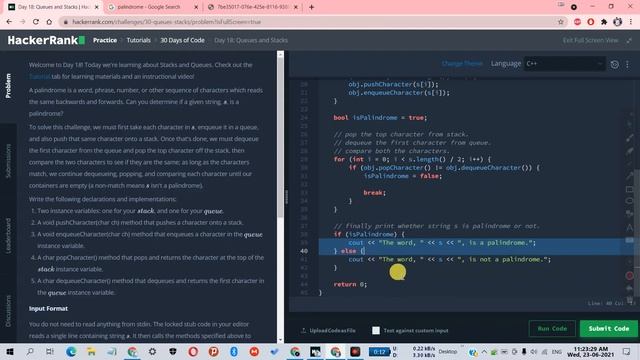The width and height of the screenshot is (640, 360).
Task: Click the taskbar Search magnifier
Action: pos(30,351)
